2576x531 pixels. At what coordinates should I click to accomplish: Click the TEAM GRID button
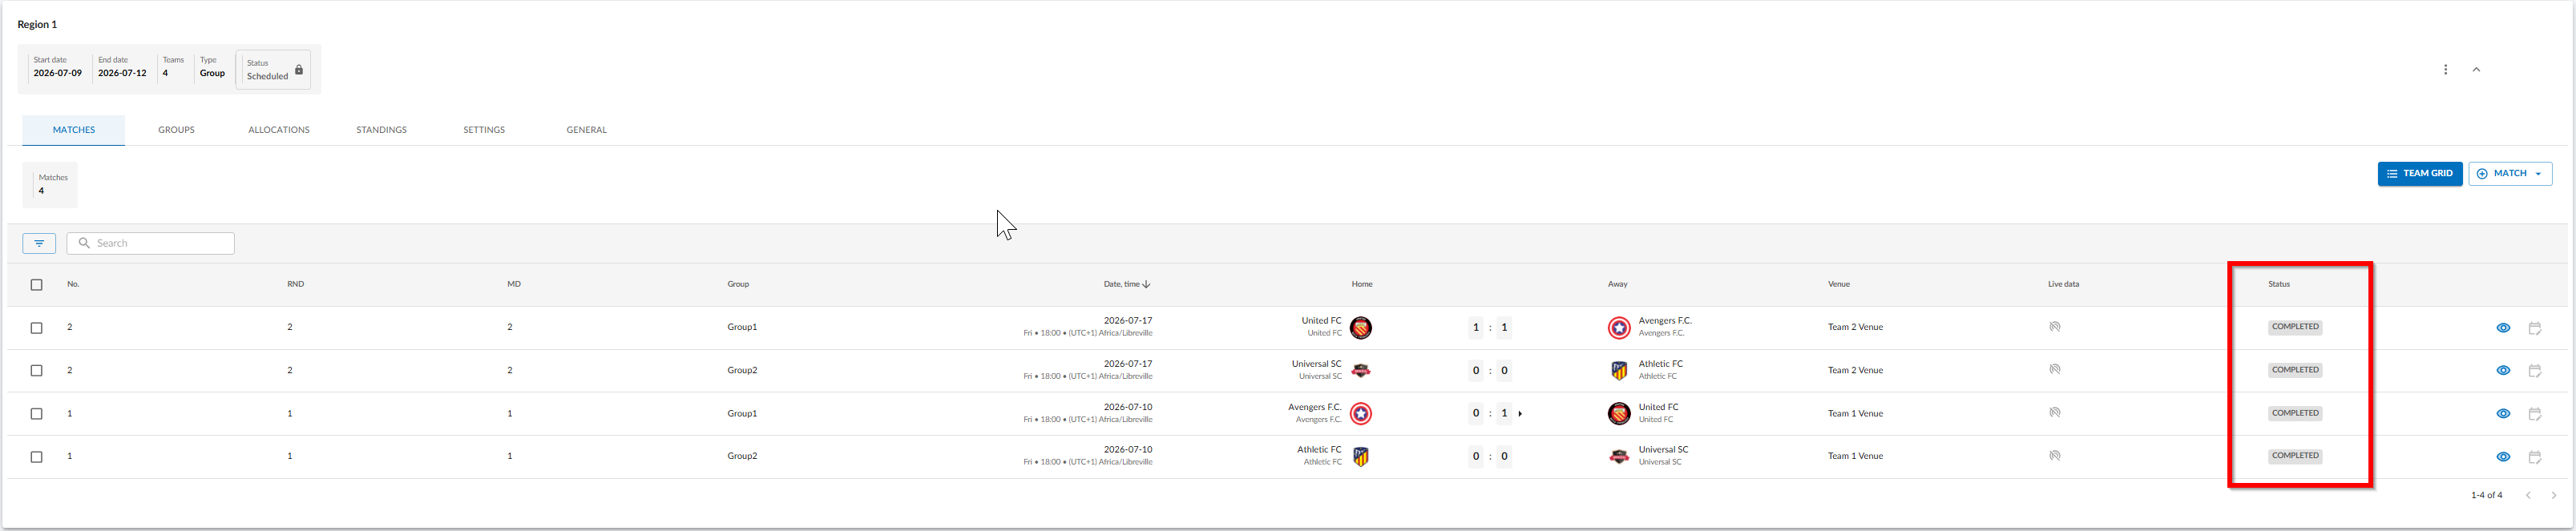click(2420, 174)
